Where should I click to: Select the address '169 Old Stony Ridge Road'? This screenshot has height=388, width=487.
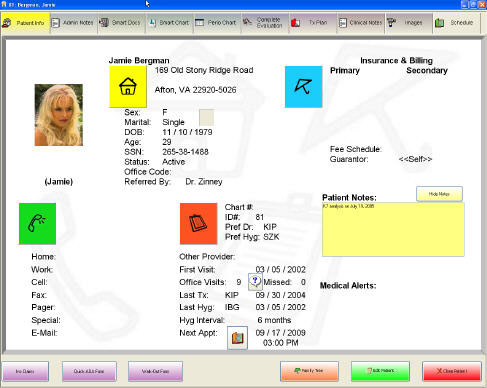(x=204, y=70)
